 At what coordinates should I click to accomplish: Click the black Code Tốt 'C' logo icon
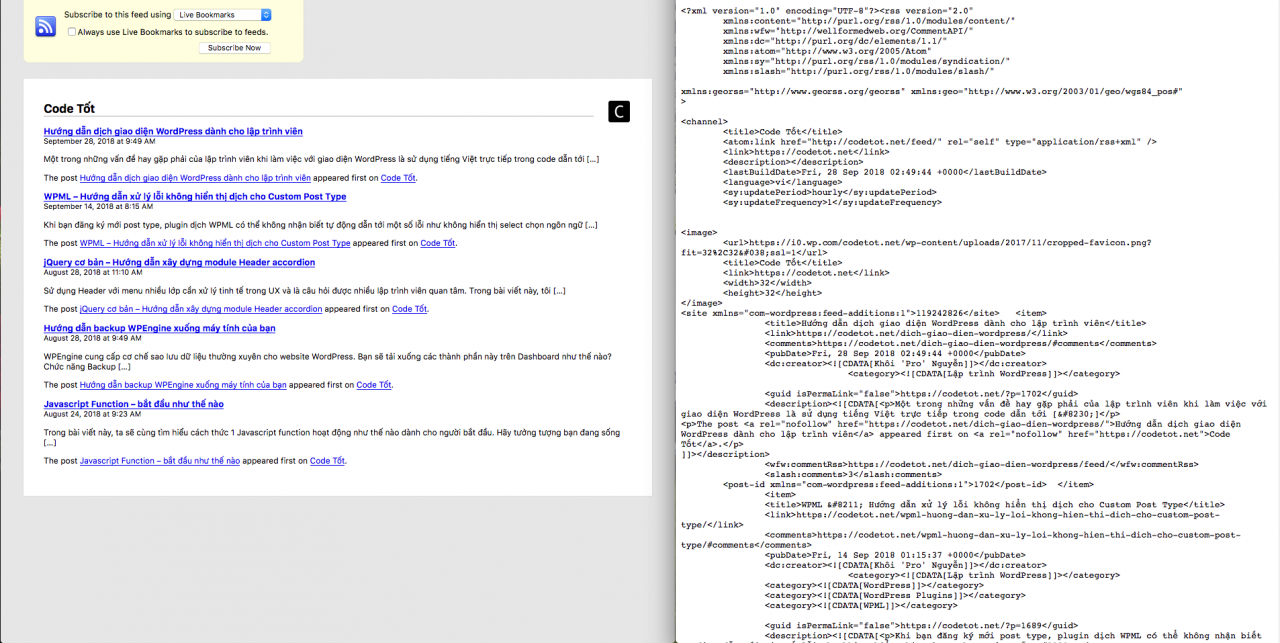[x=619, y=112]
